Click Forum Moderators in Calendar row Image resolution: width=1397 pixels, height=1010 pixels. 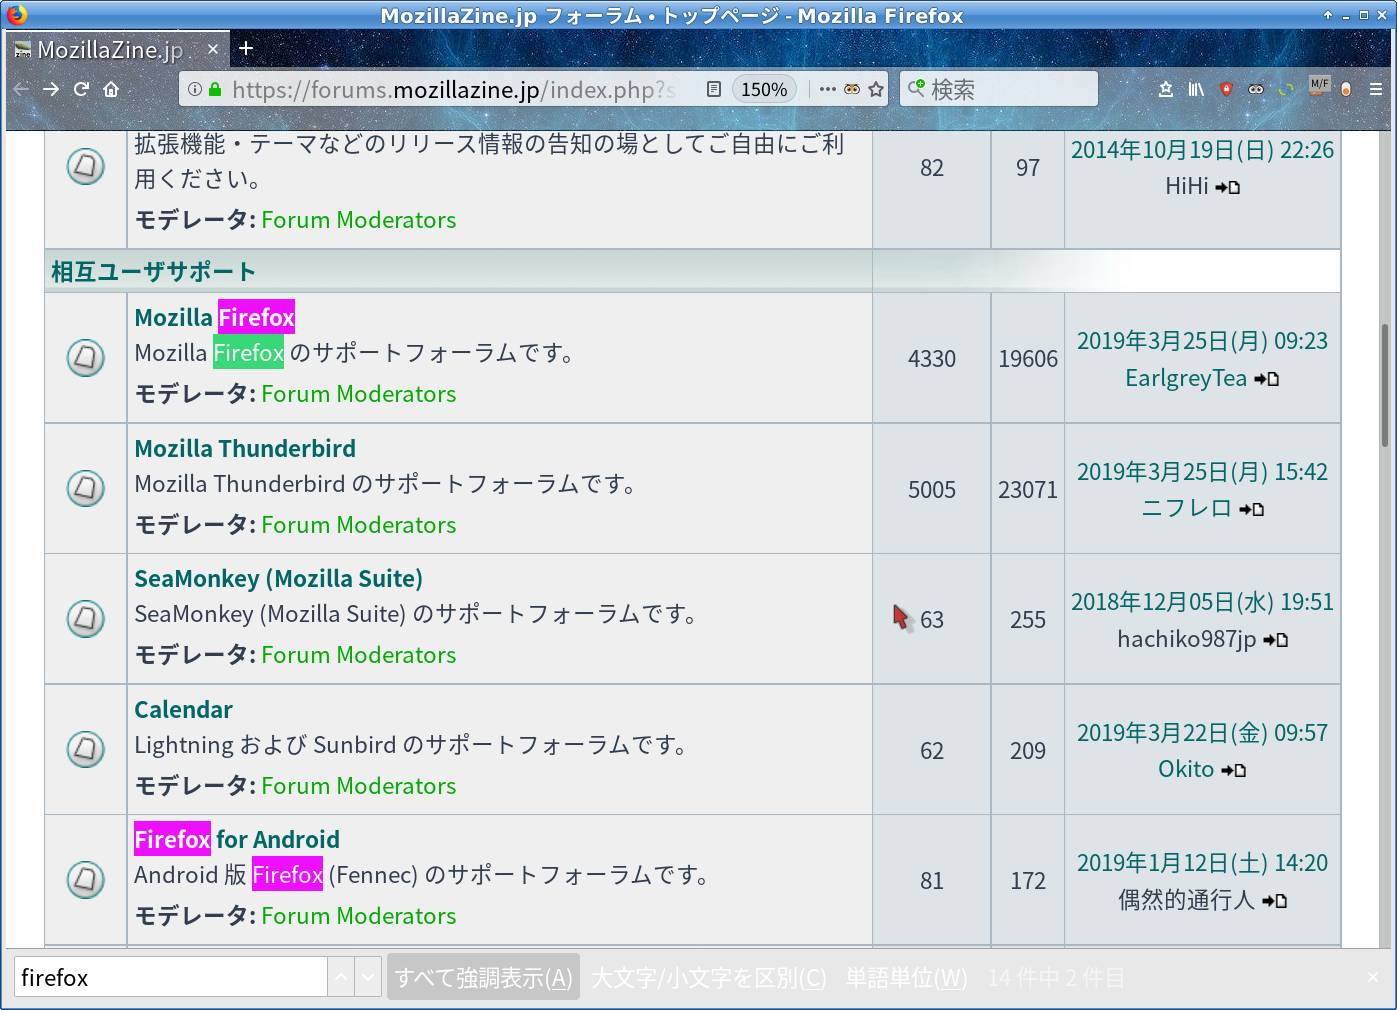(359, 786)
